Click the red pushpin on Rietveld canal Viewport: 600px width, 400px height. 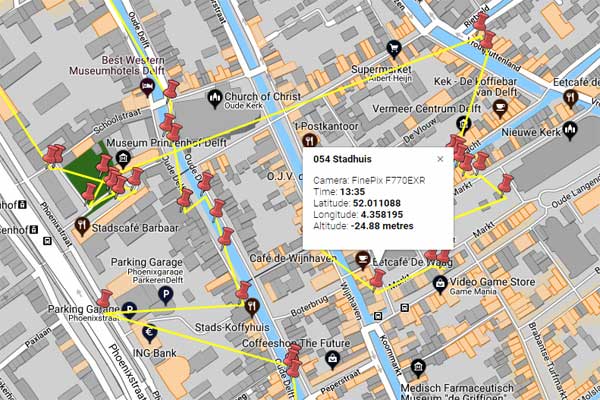pos(481,21)
